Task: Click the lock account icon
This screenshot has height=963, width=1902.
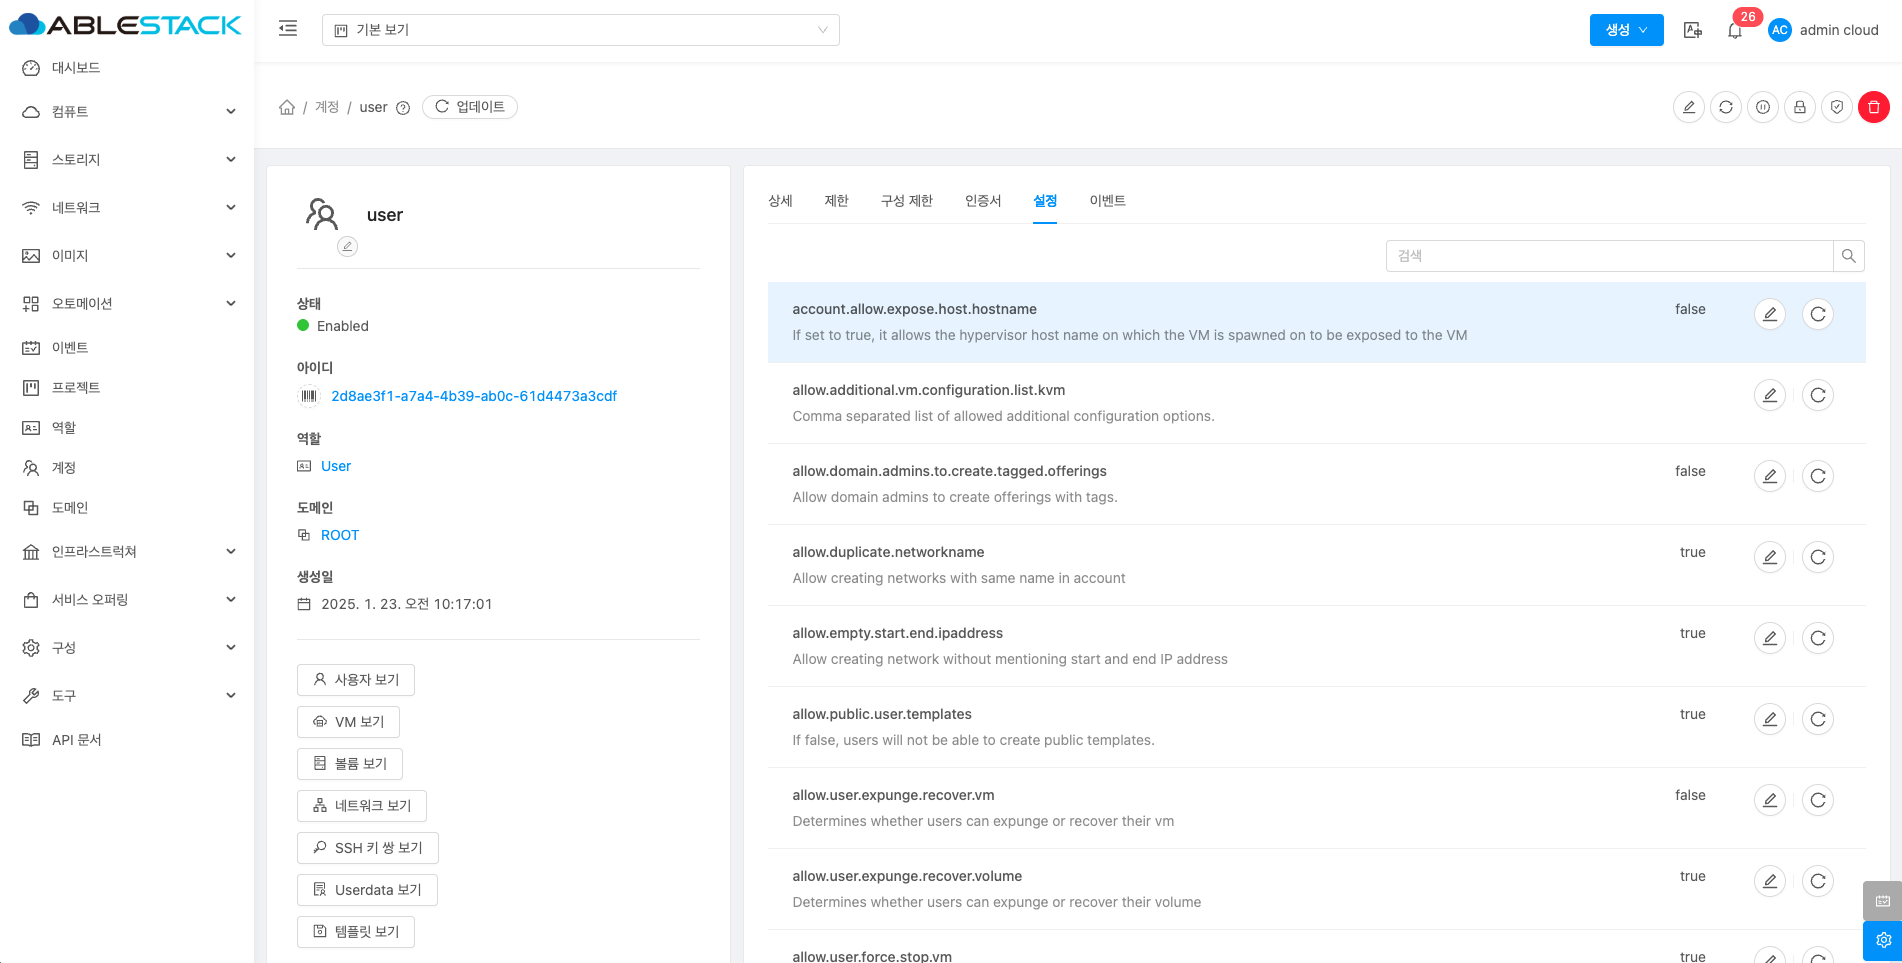Action: pyautogui.click(x=1799, y=107)
